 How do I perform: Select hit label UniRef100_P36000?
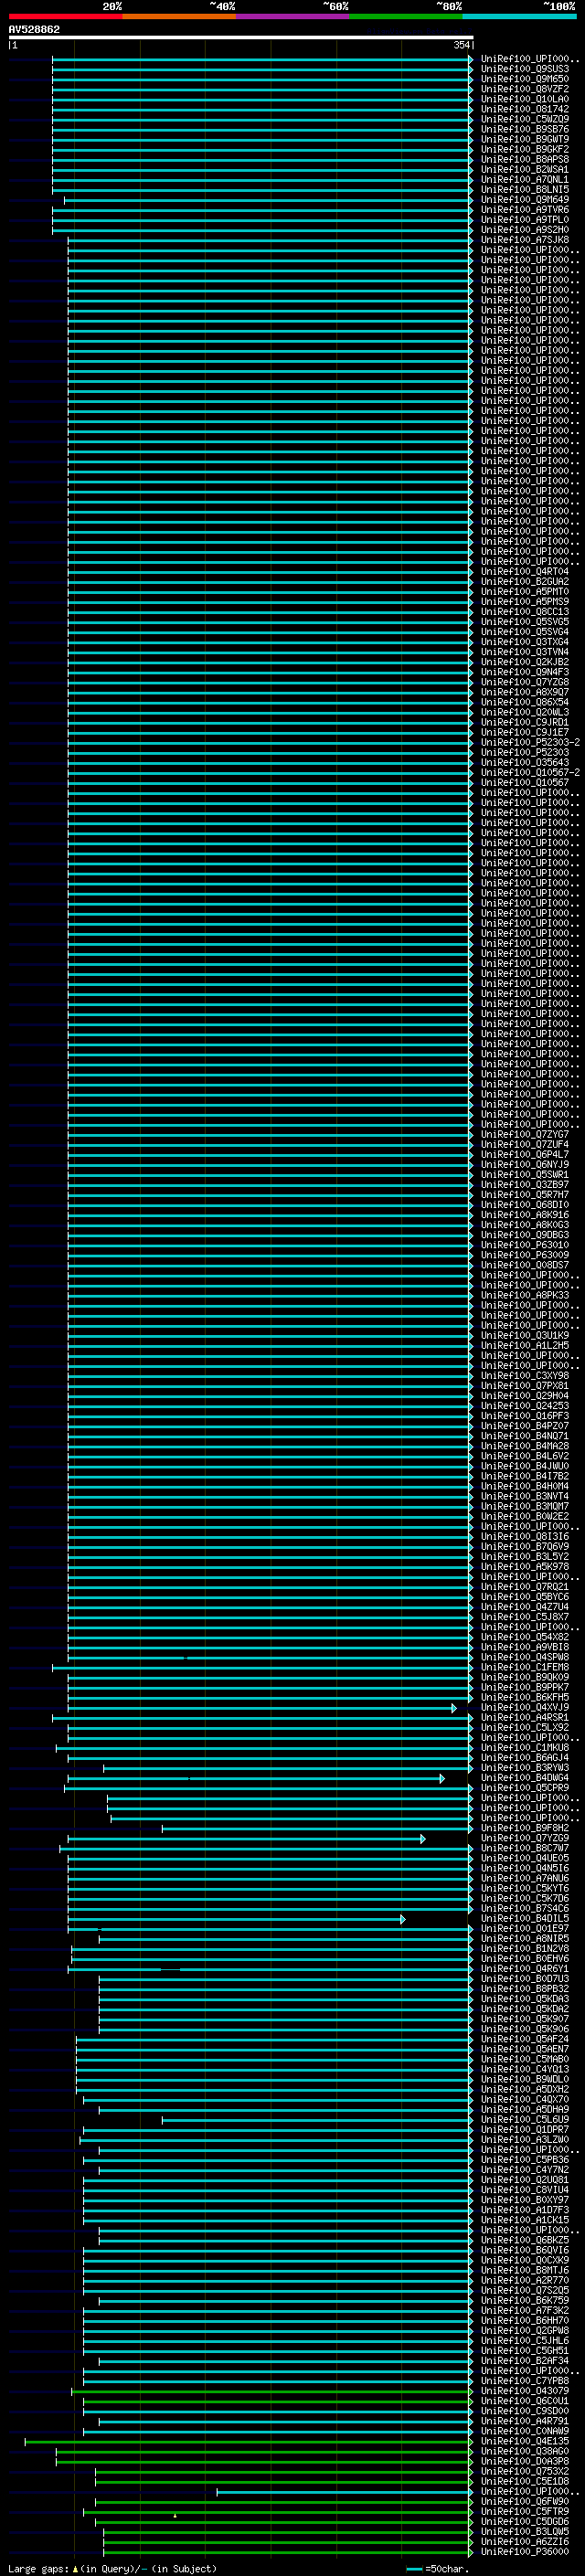click(525, 2550)
